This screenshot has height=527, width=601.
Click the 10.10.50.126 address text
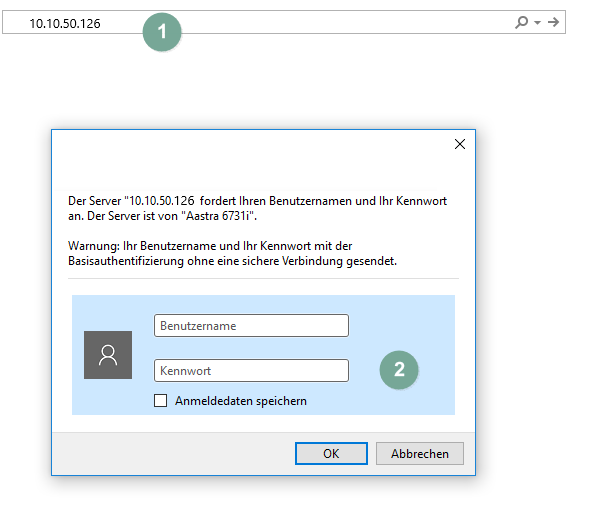pos(64,23)
